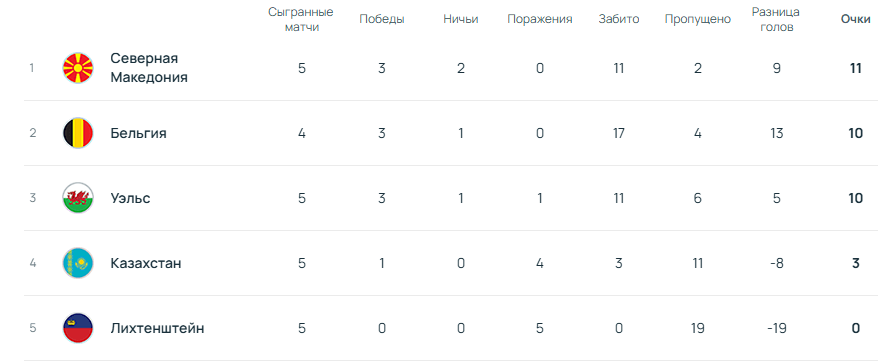Click the Ничьи column header
This screenshot has width=878, height=362.
461,19
